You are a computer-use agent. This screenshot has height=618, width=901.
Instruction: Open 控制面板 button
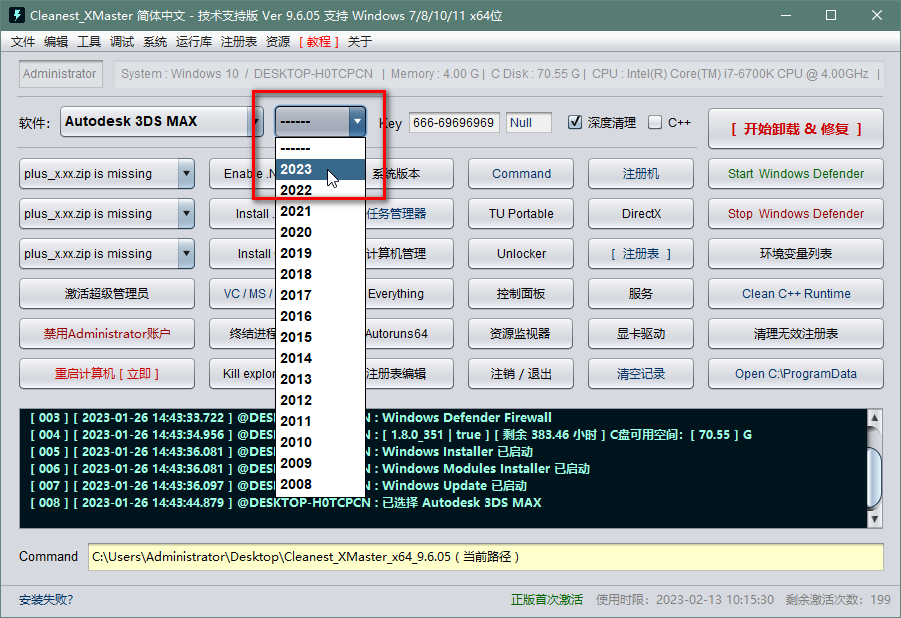(x=521, y=293)
